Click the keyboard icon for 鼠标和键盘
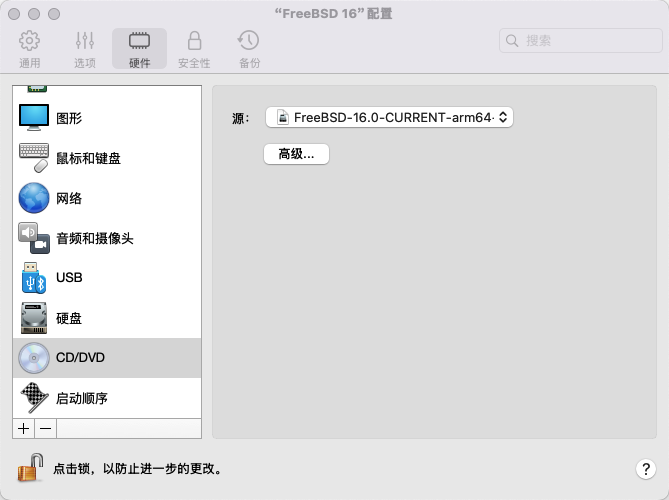The height and width of the screenshot is (500, 669). pos(34,158)
